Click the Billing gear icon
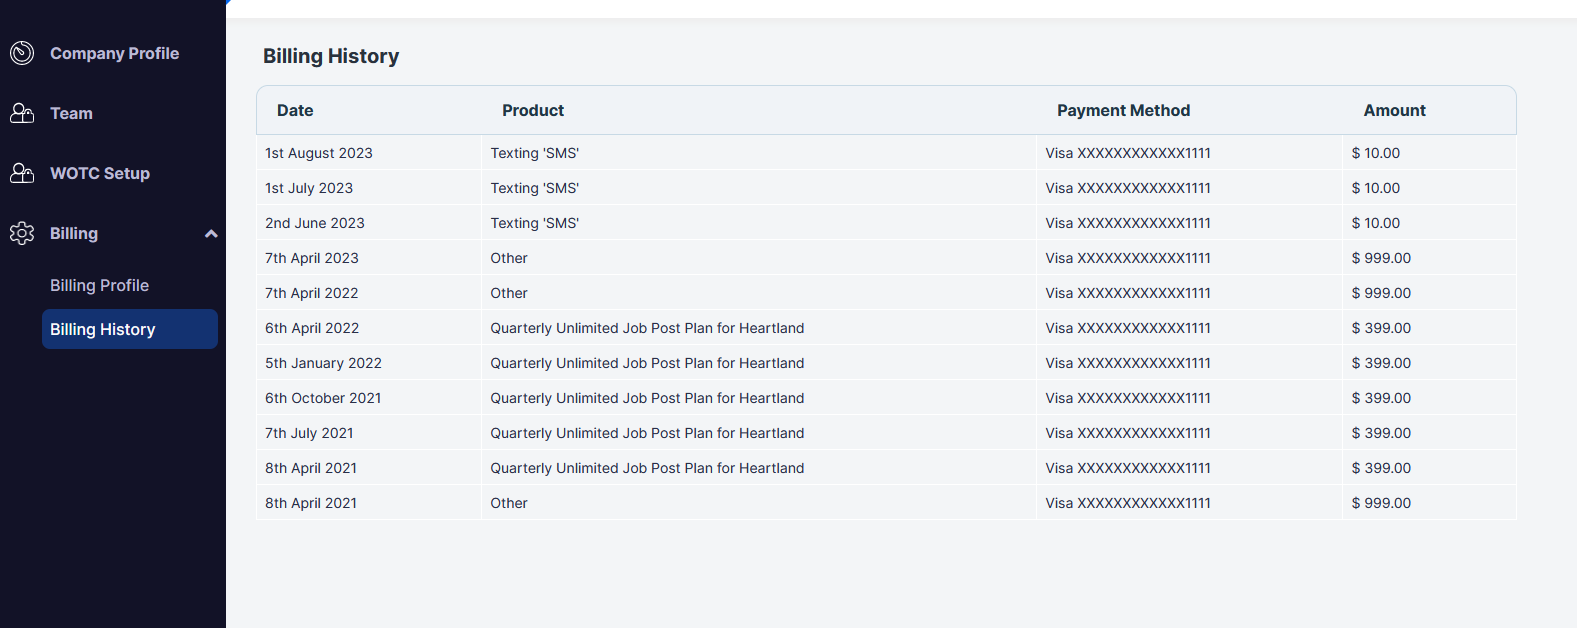 click(x=22, y=233)
